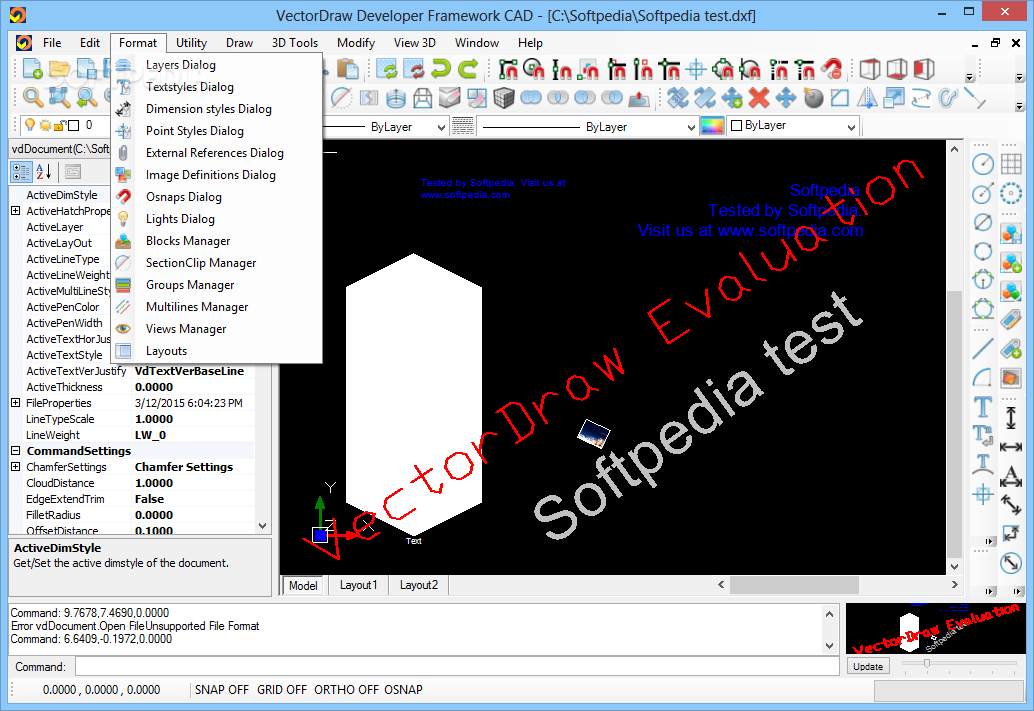Select the Model tab
1034x711 pixels.
(303, 585)
